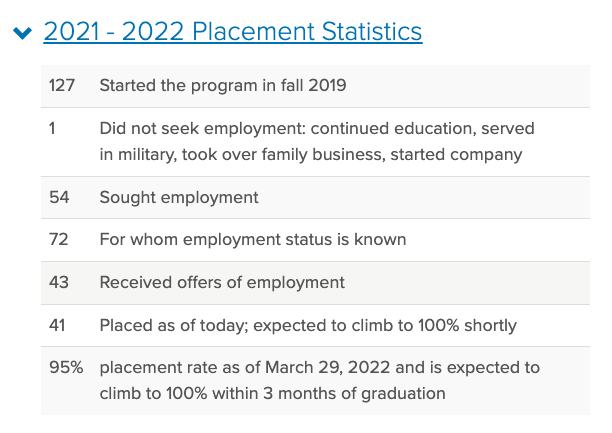The width and height of the screenshot is (612, 433).
Task: Select the 95% value cell
Action: click(63, 369)
